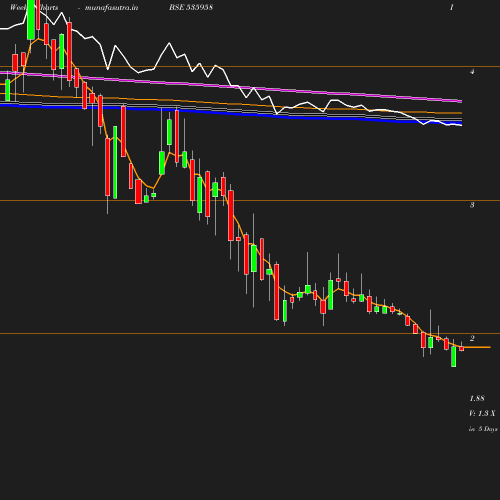The image size is (500, 500).
Task: Click the volume text 'V: 1.3 X'
Action: (x=482, y=413)
